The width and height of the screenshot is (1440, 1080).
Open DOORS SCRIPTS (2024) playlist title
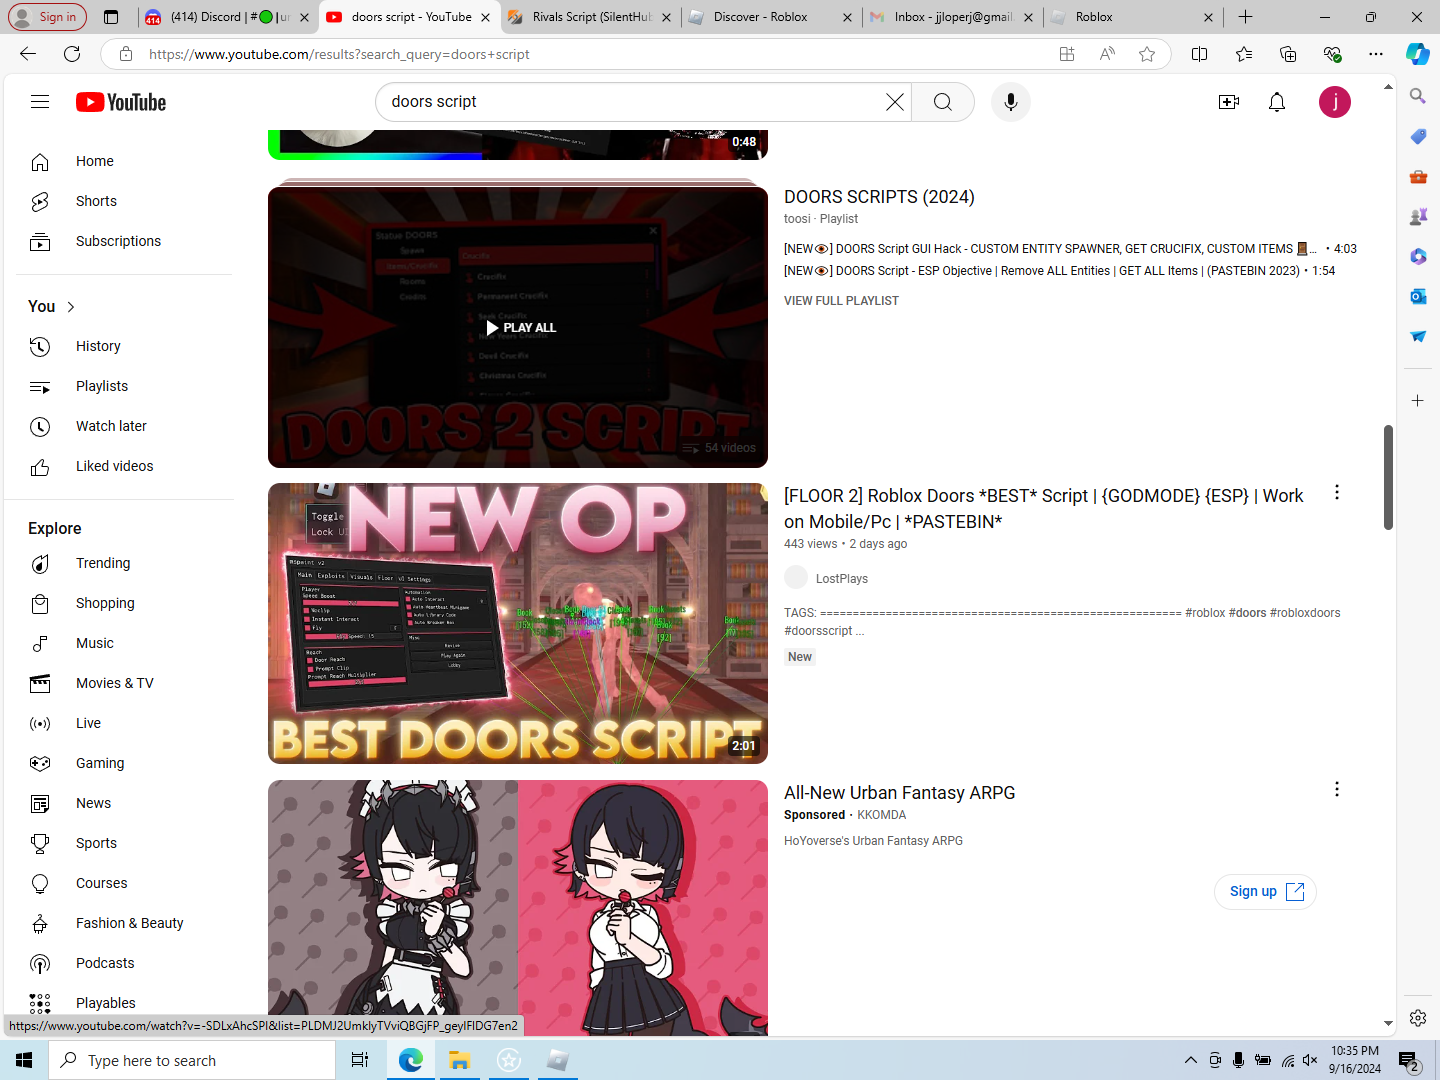(x=879, y=197)
